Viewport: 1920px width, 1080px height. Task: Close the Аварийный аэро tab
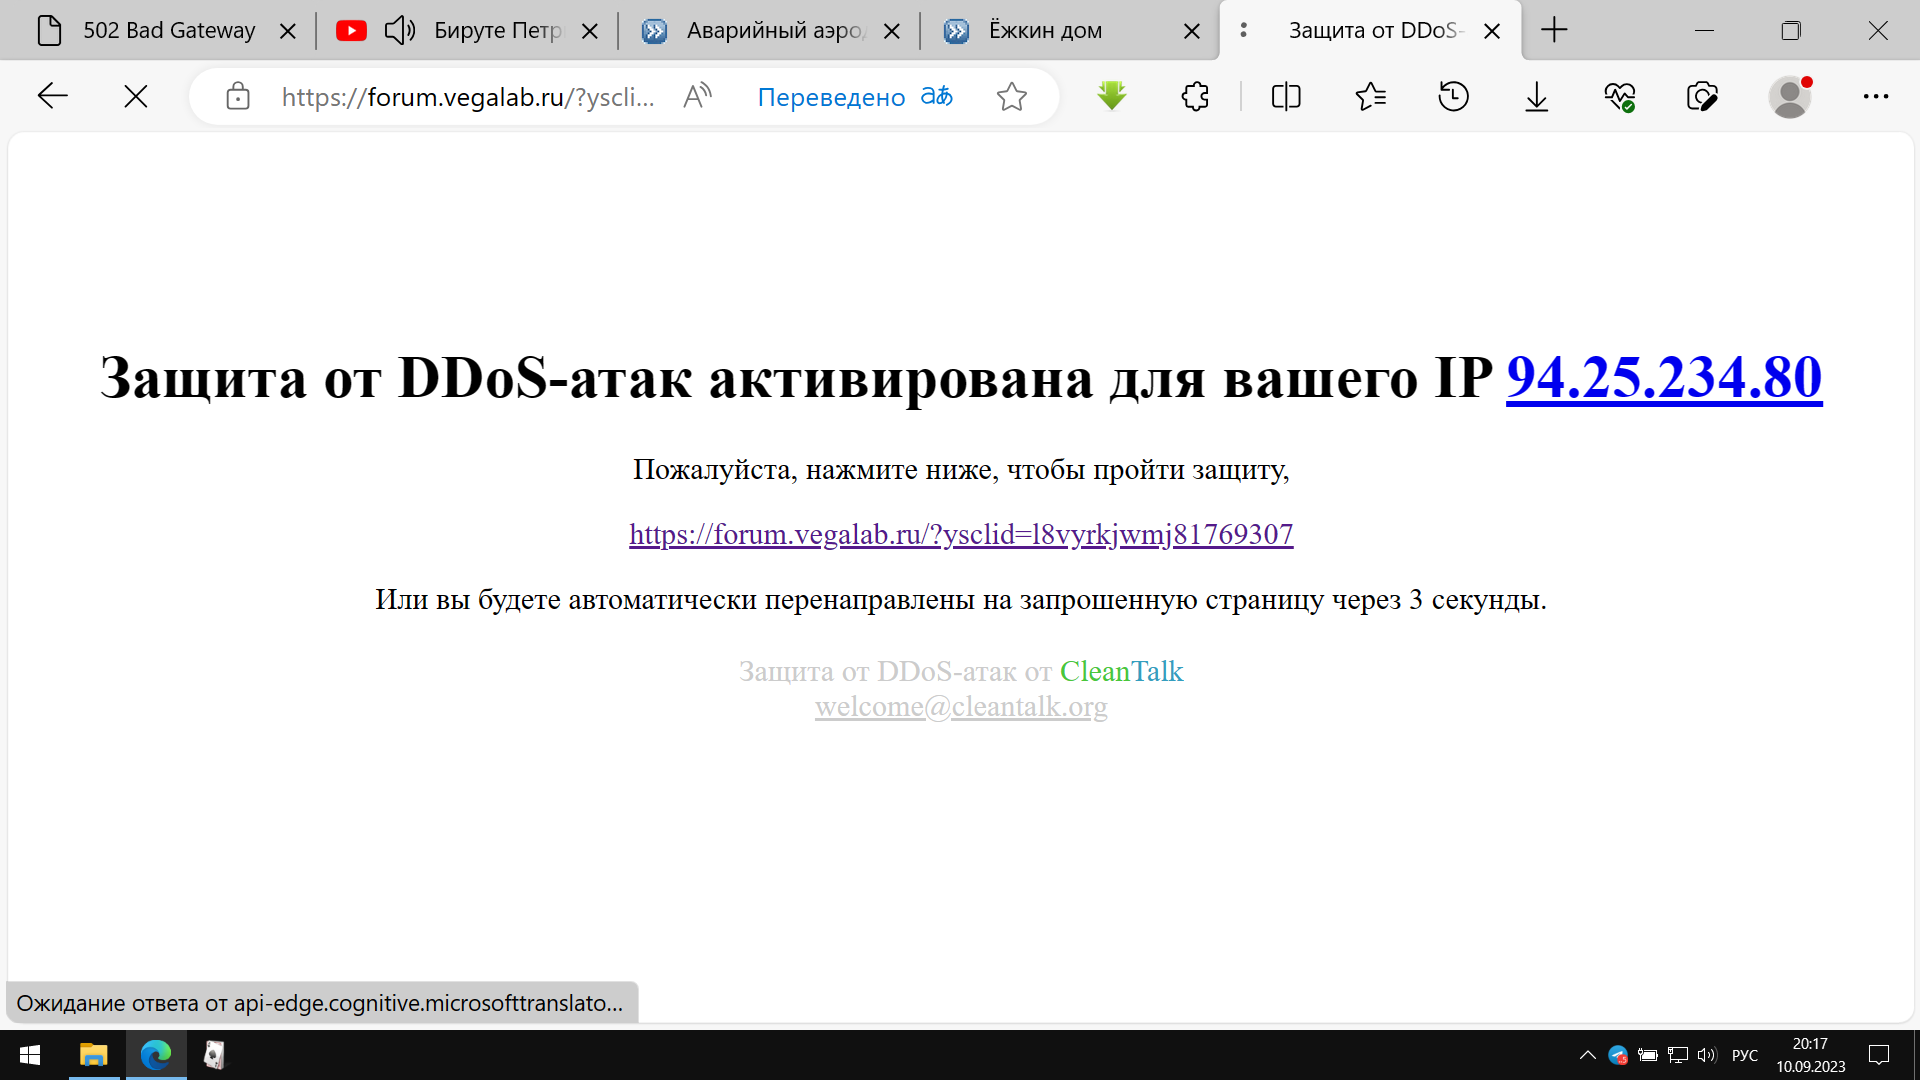point(892,31)
